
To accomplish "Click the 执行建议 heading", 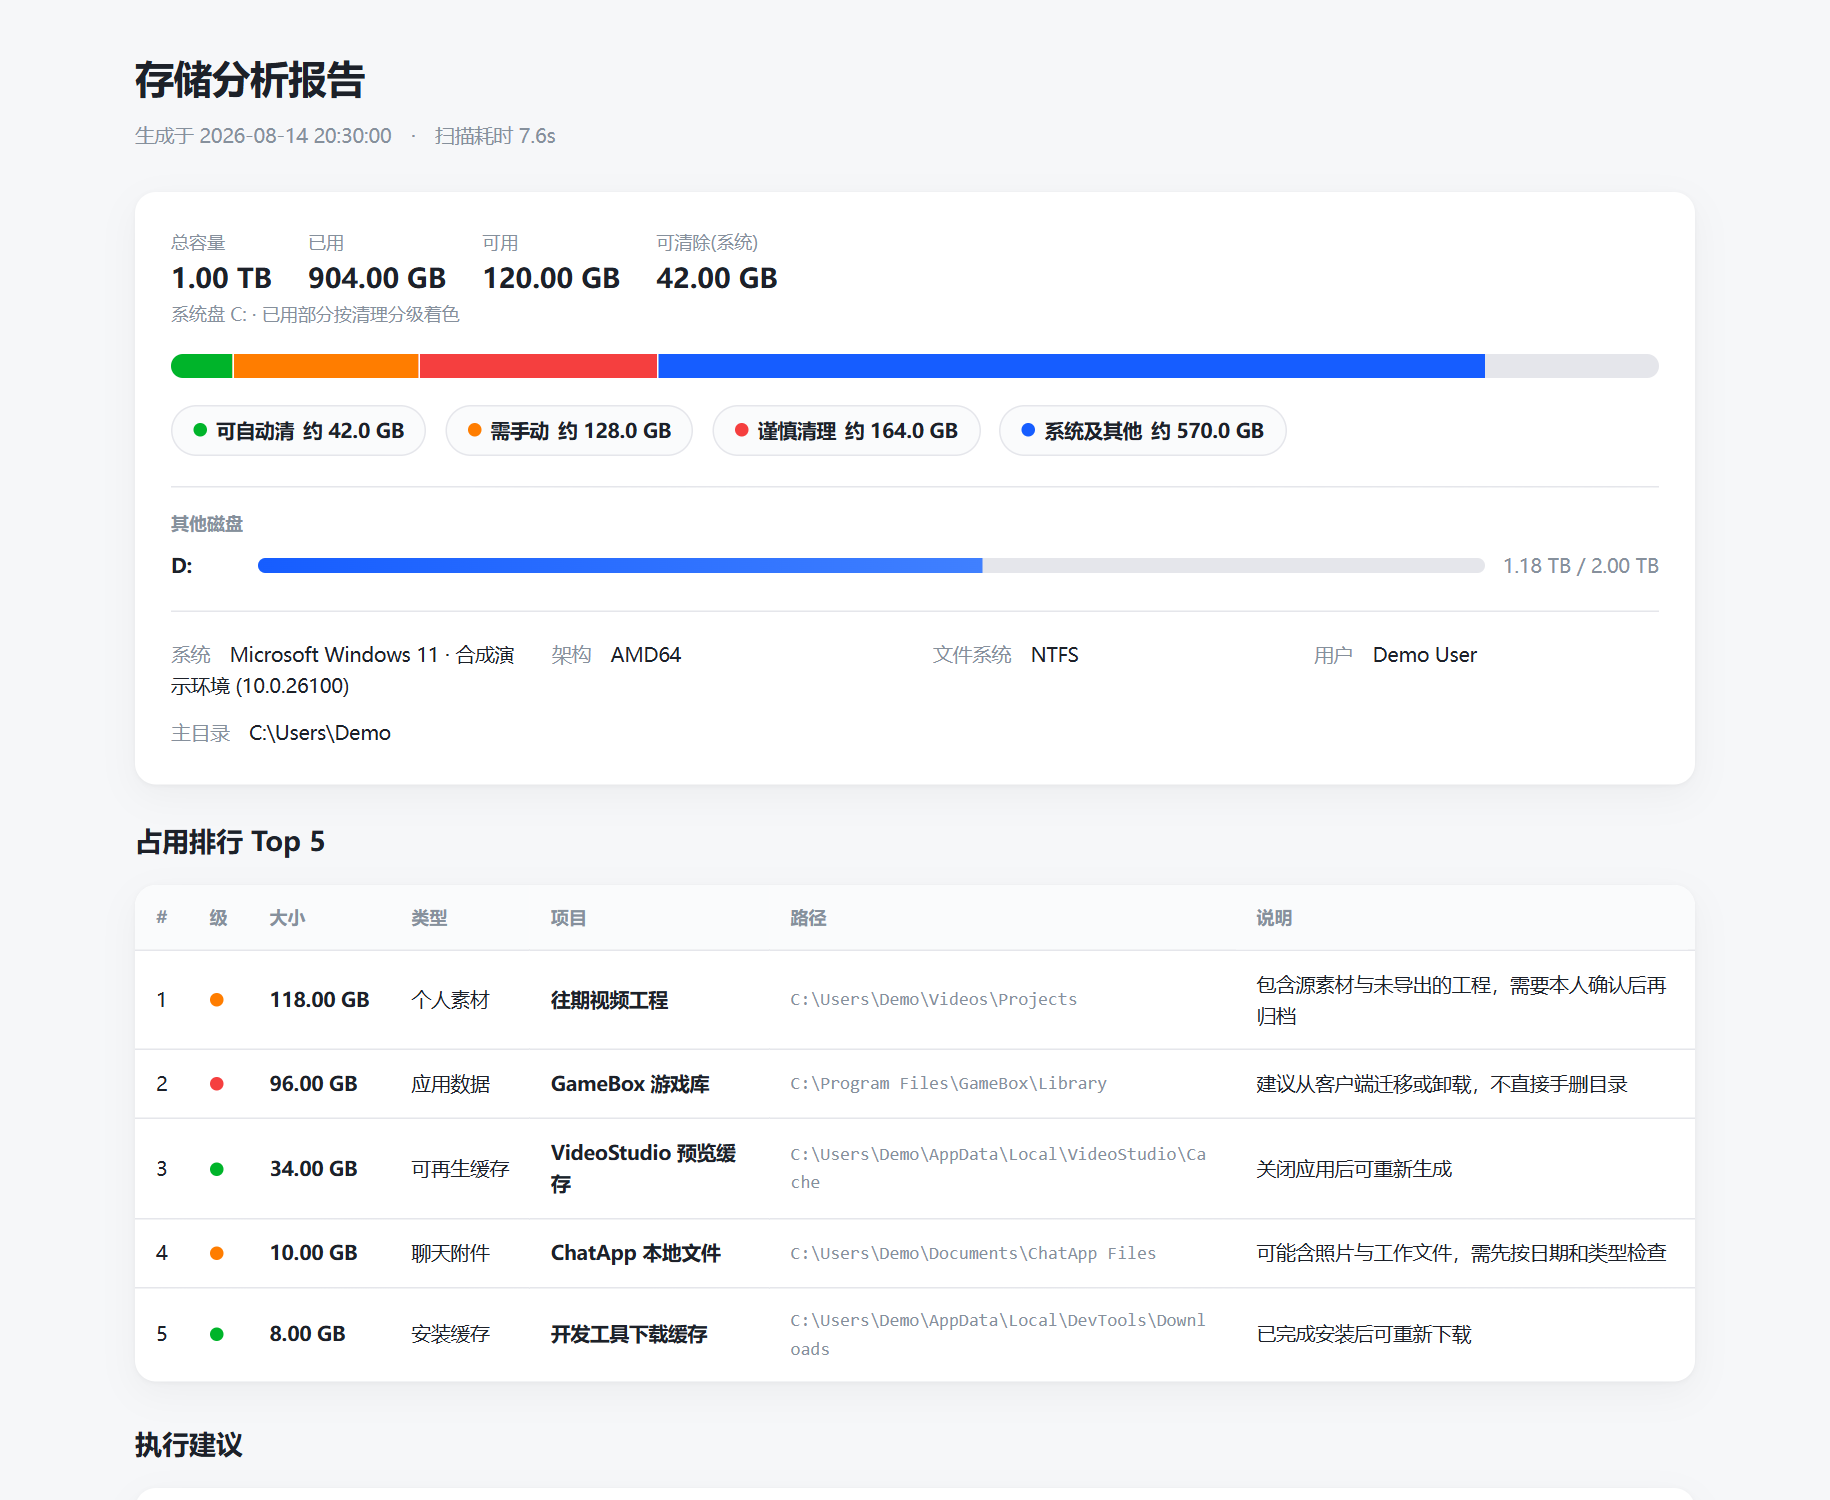I will (189, 1445).
